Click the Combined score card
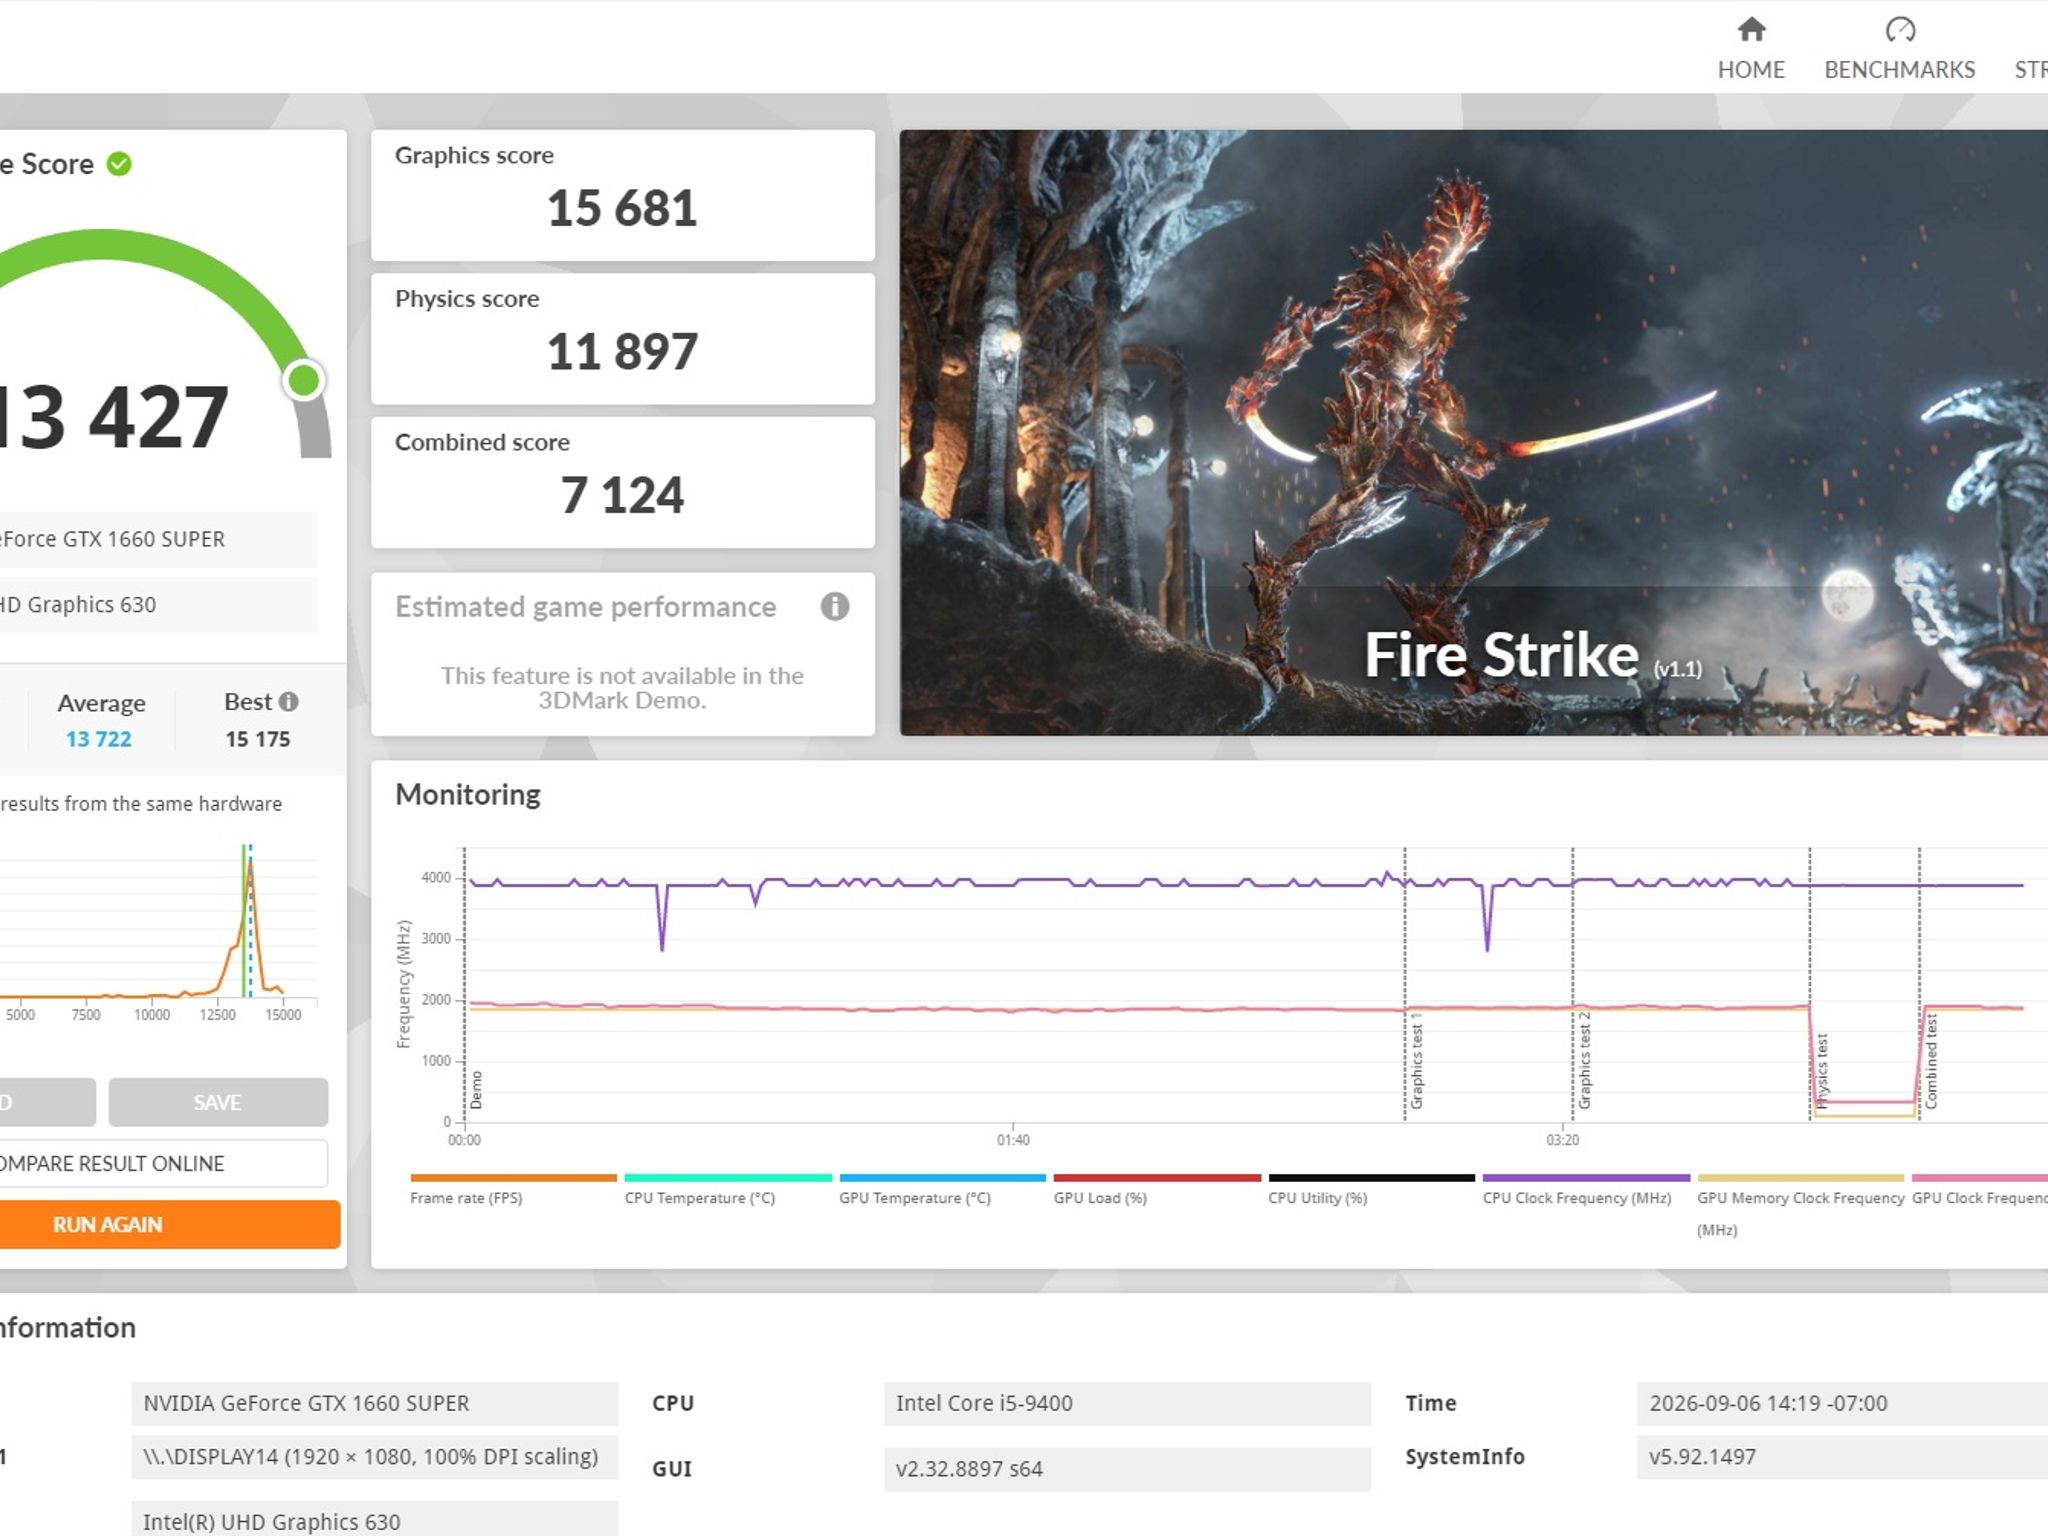2048x1536 pixels. tap(623, 482)
